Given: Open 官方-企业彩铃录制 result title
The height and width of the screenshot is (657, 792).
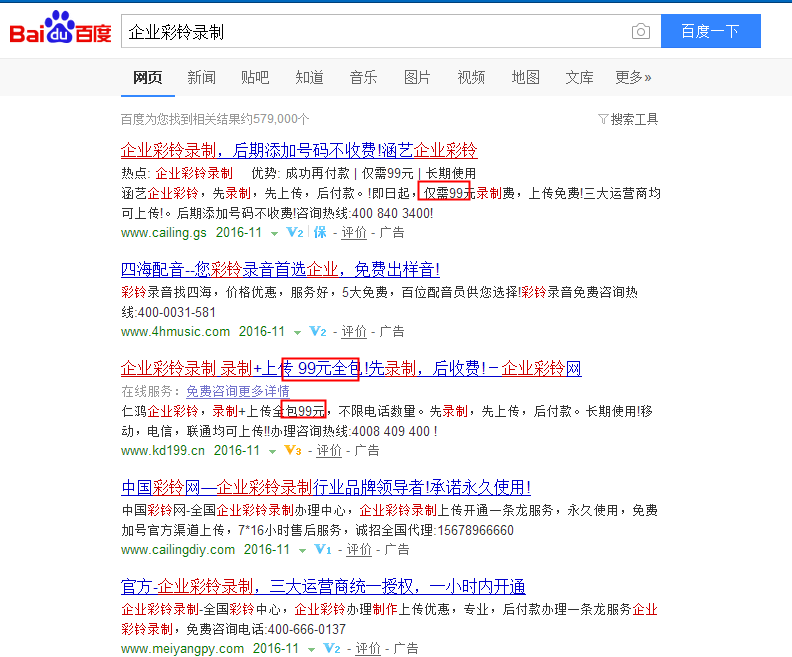Looking at the screenshot, I should 323,587.
